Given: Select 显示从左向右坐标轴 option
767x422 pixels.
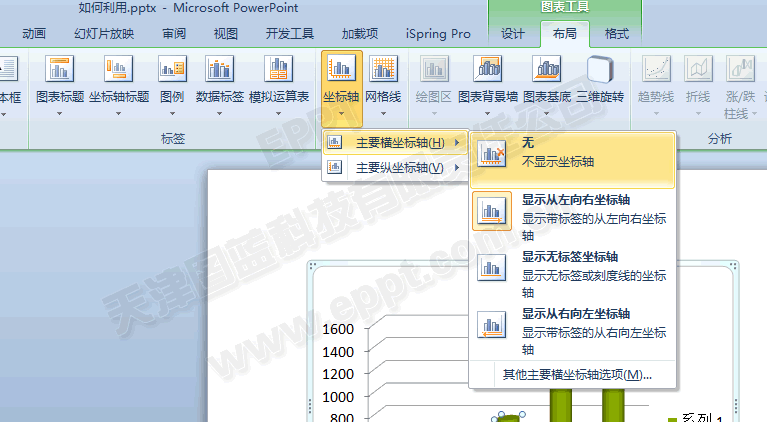Looking at the screenshot, I should [x=572, y=217].
